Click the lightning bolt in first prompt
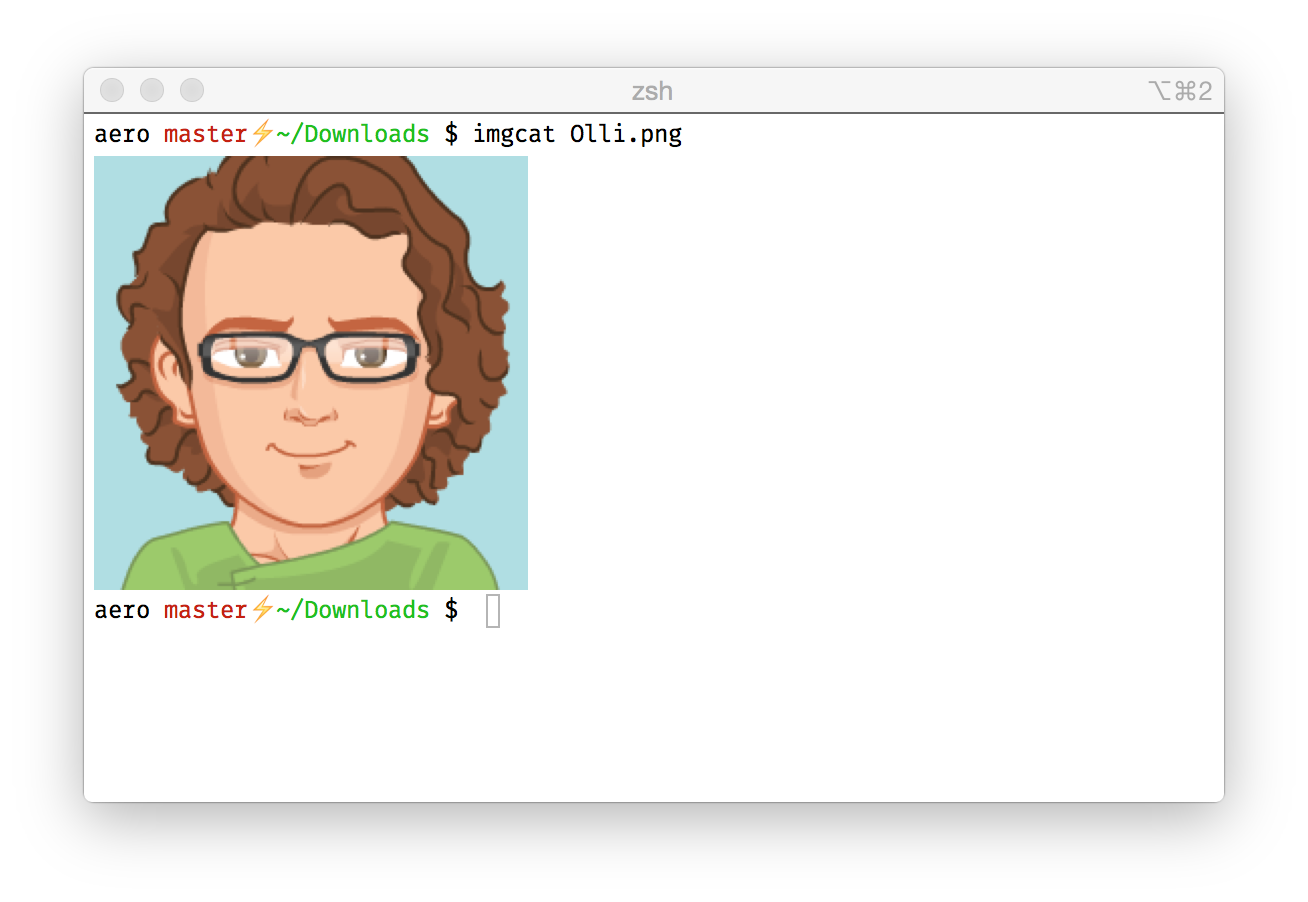The image size is (1308, 902). point(262,133)
